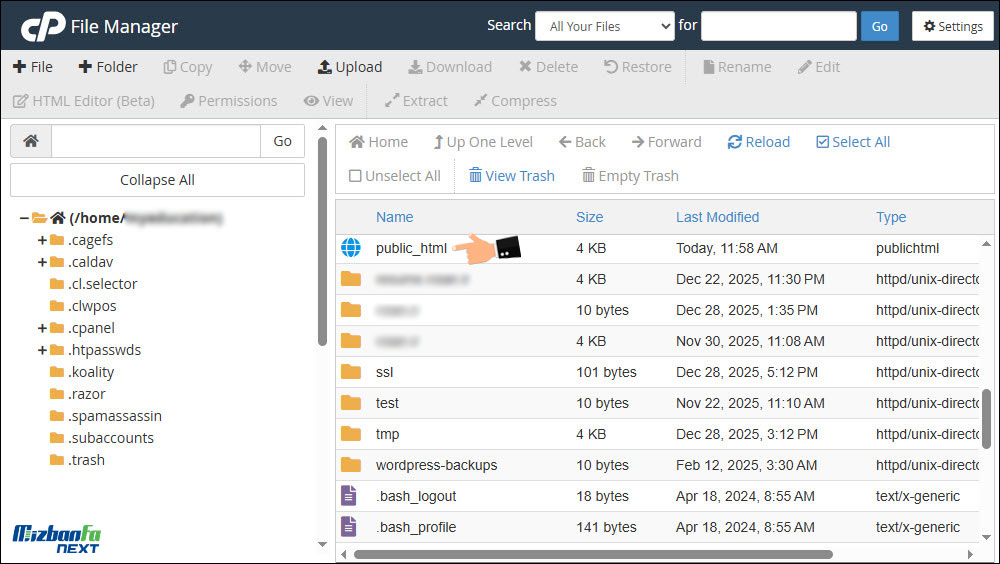Image resolution: width=1000 pixels, height=564 pixels.
Task: Click the Upload toolbar icon
Action: tap(325, 67)
